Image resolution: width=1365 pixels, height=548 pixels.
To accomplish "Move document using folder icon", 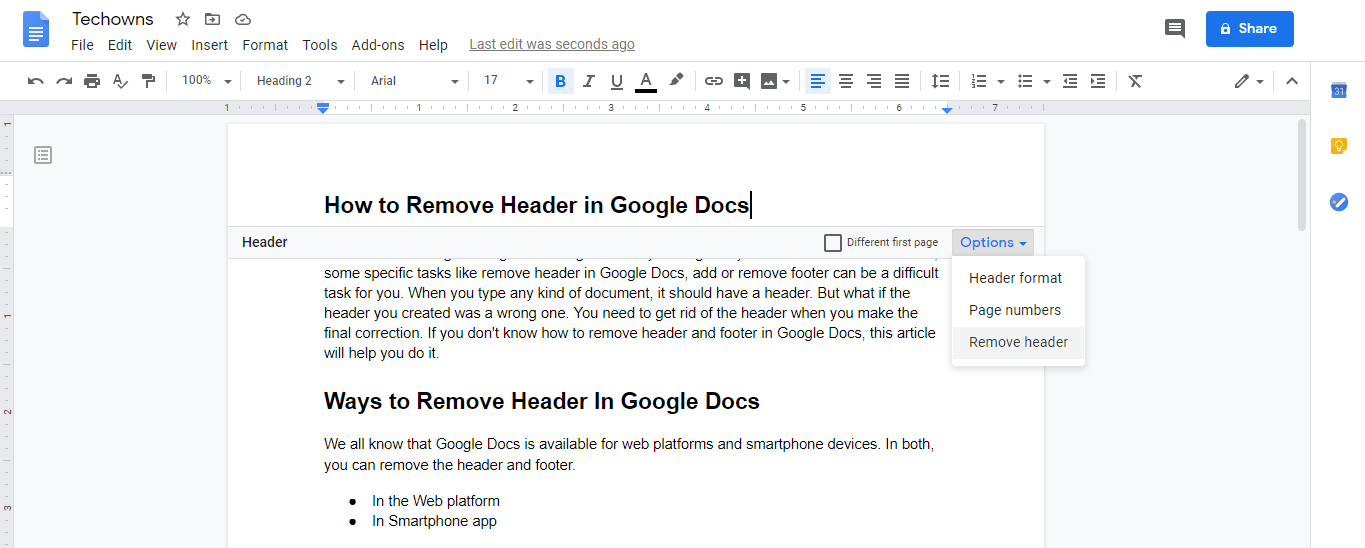I will [212, 19].
